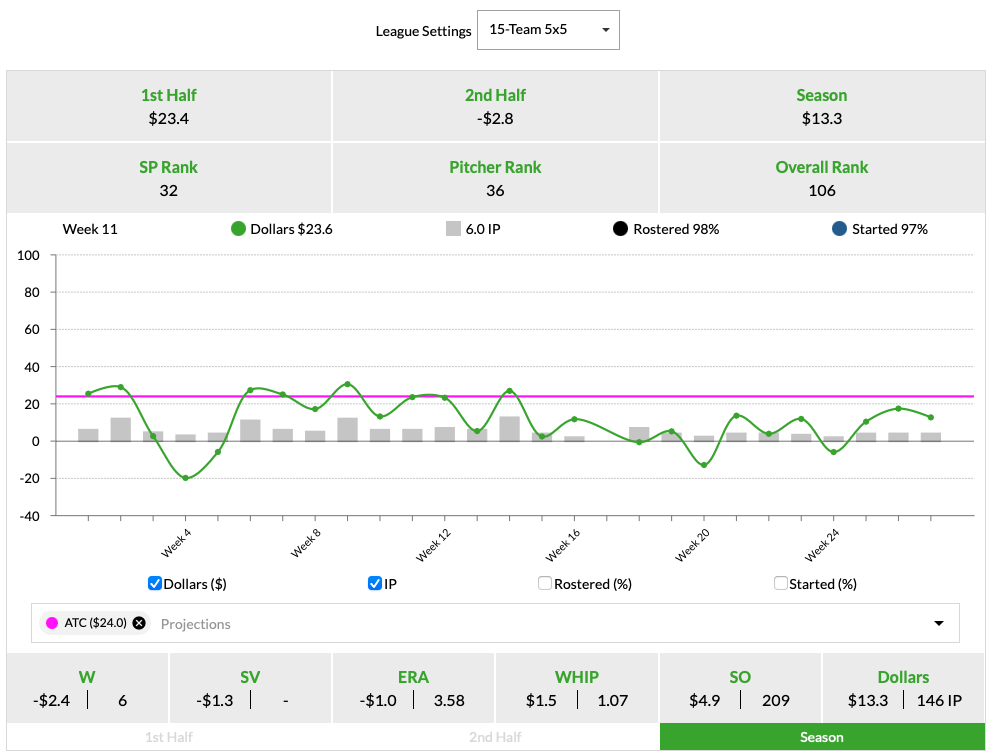Uncheck the IP checkbox
Screen dimensions: 992x756
point(375,583)
